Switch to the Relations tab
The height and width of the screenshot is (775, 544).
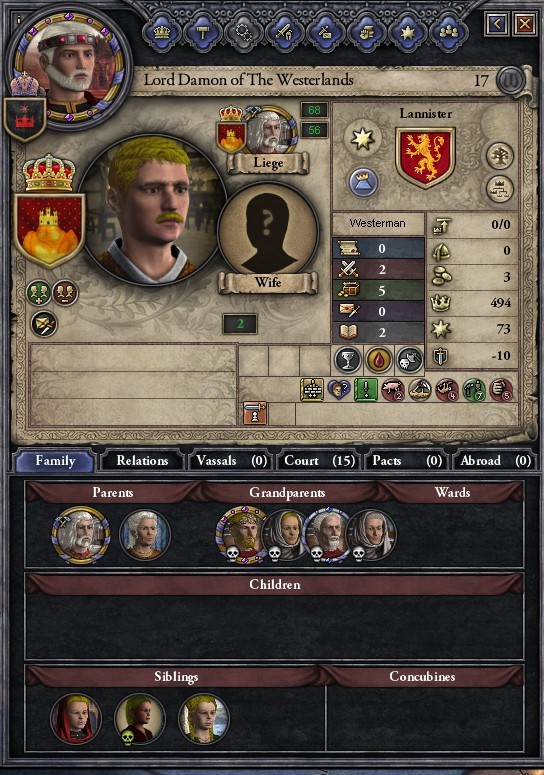(142, 461)
